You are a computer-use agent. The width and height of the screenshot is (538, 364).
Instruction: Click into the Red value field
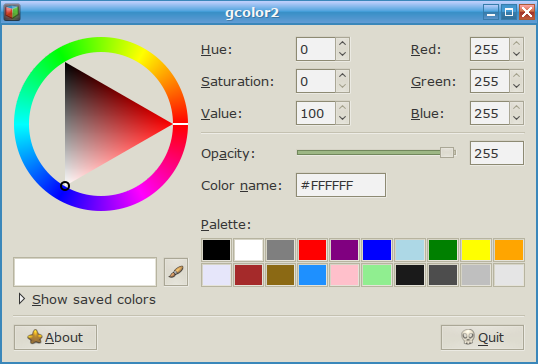click(x=490, y=49)
